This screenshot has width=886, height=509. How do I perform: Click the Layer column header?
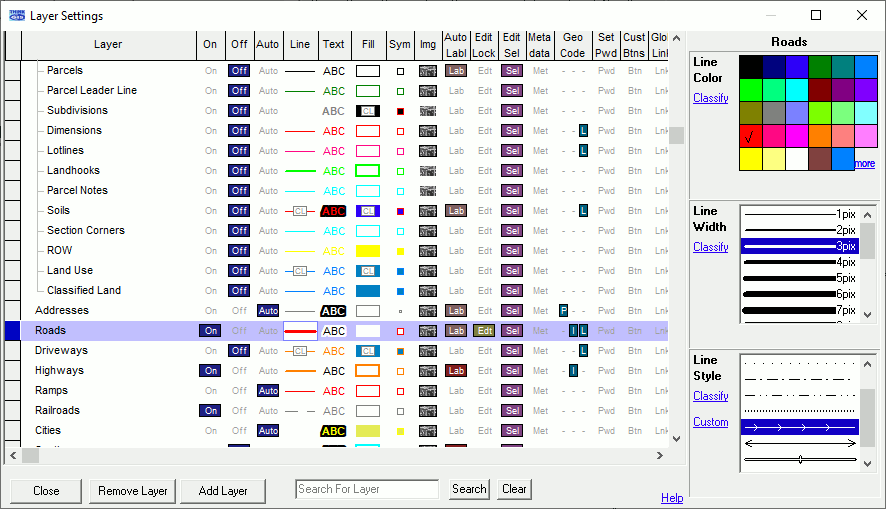pyautogui.click(x=108, y=44)
